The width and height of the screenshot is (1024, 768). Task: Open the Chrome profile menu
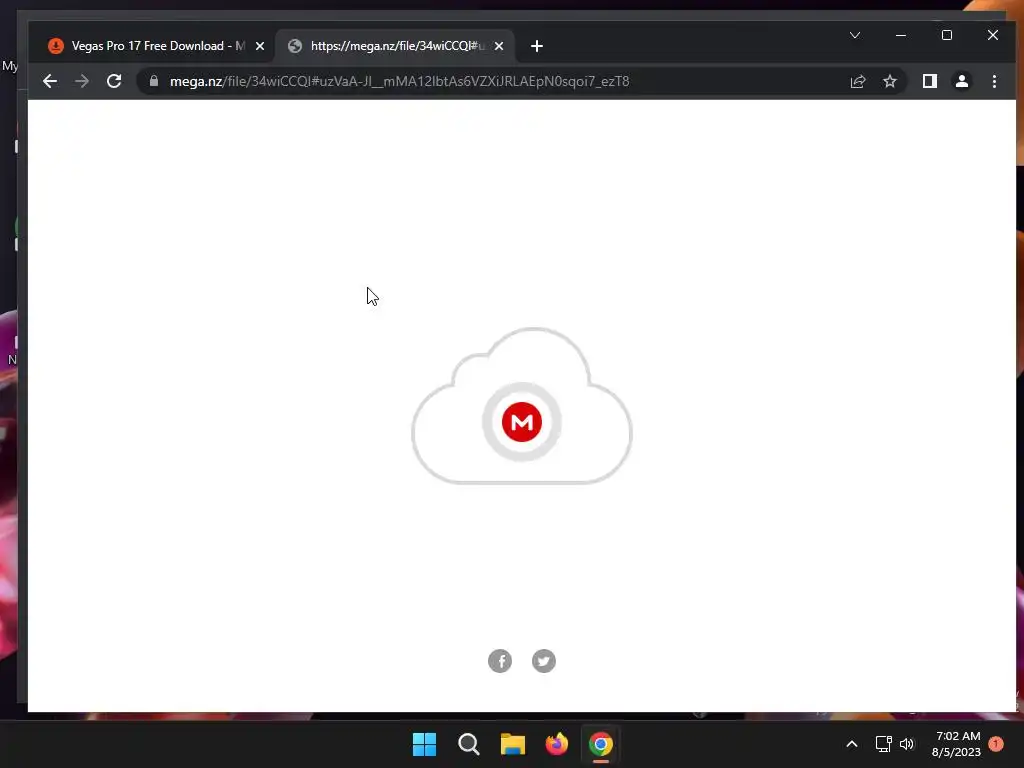point(961,81)
